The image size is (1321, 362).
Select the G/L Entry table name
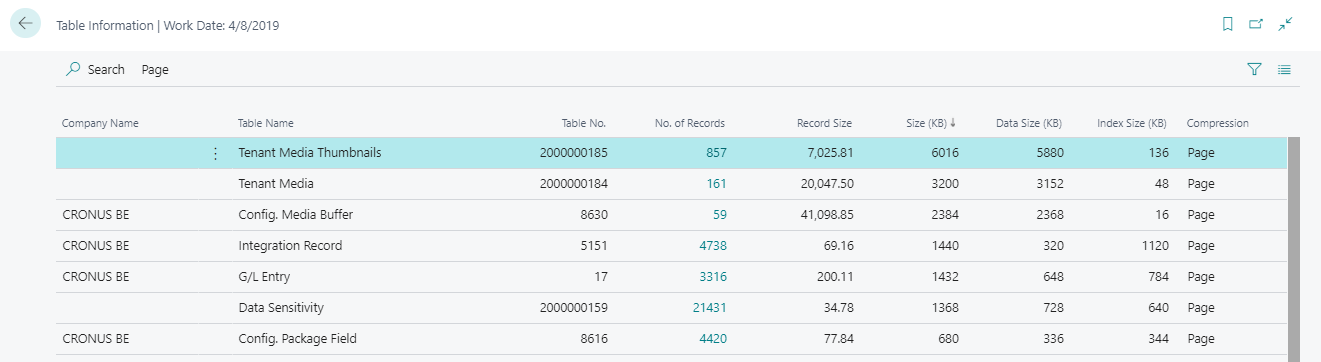click(x=264, y=277)
